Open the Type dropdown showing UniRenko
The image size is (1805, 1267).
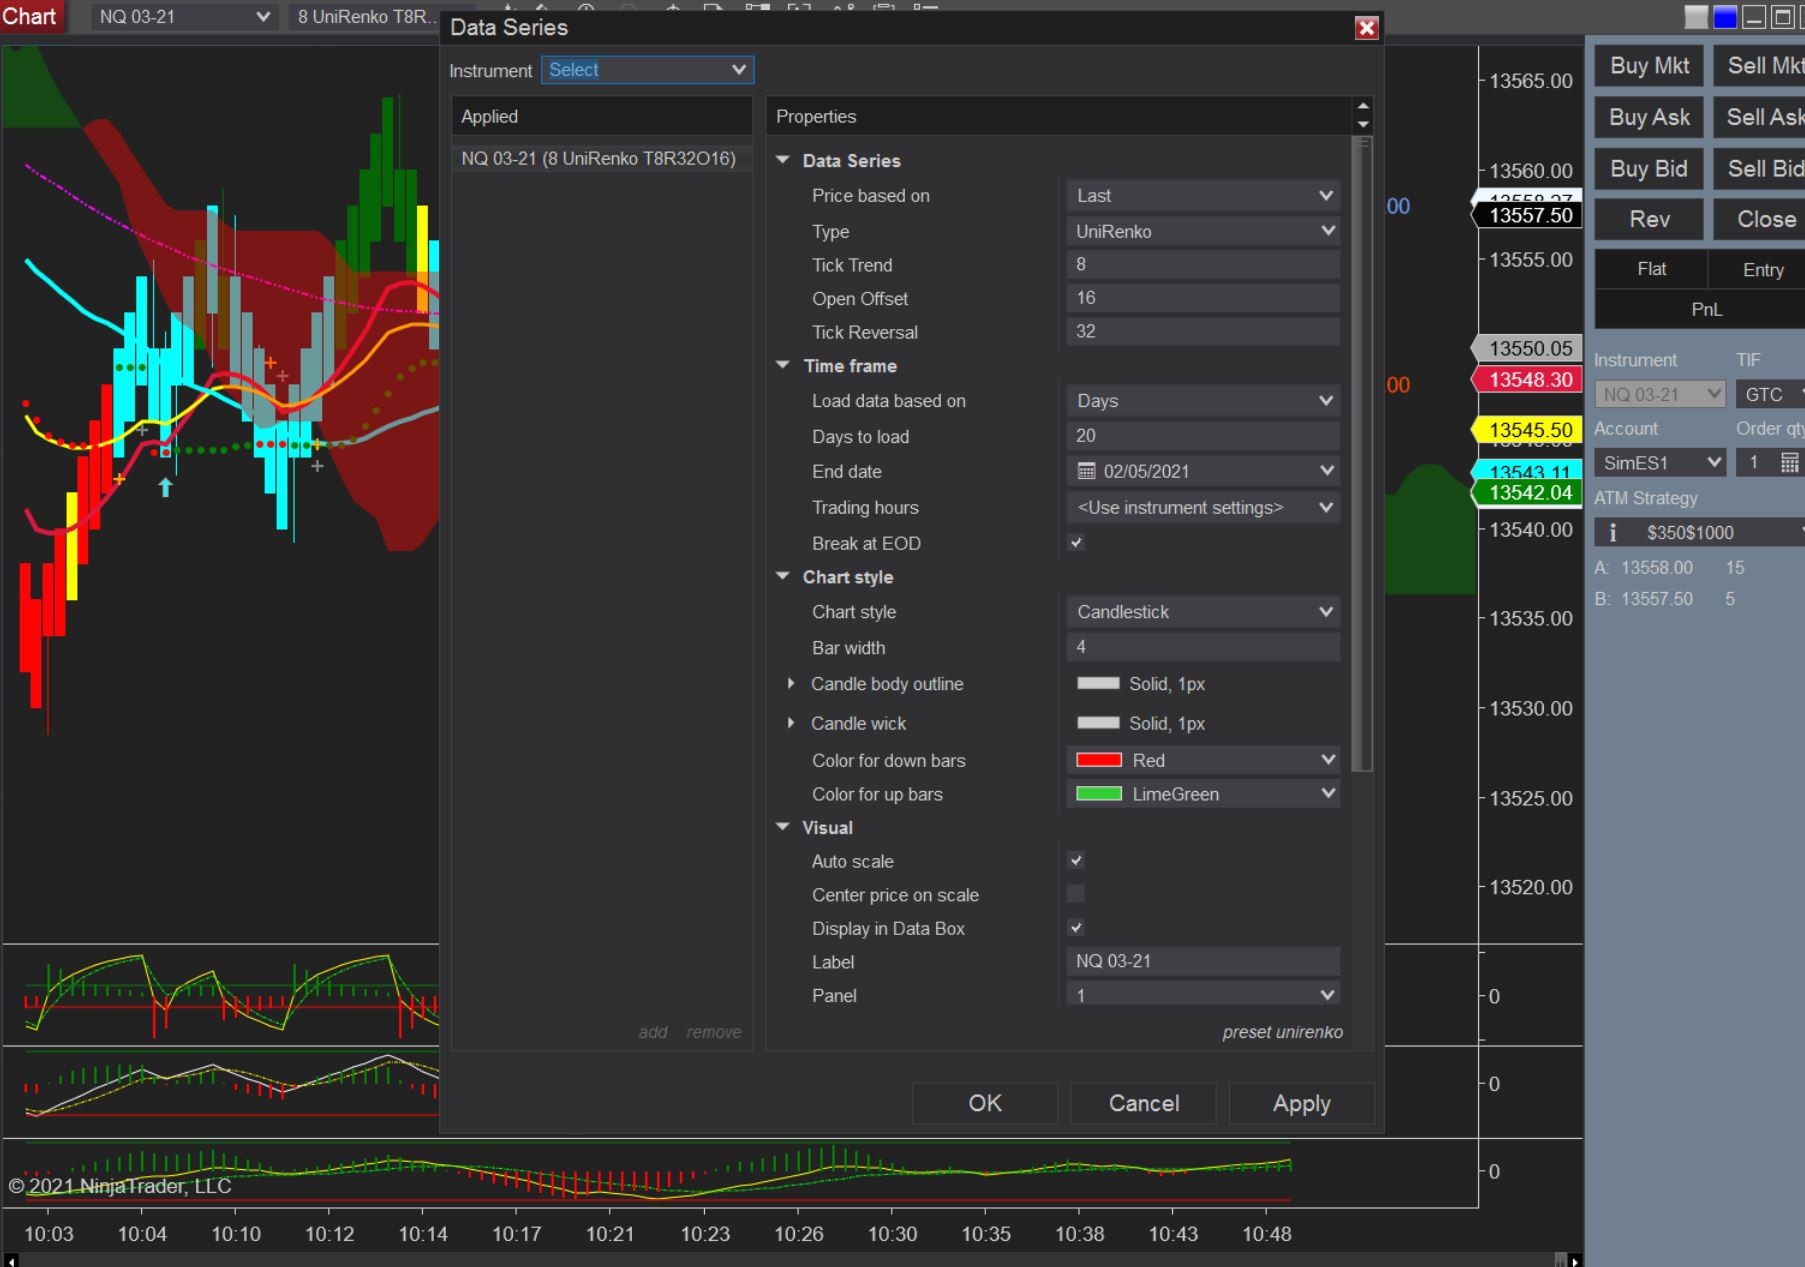[1203, 231]
